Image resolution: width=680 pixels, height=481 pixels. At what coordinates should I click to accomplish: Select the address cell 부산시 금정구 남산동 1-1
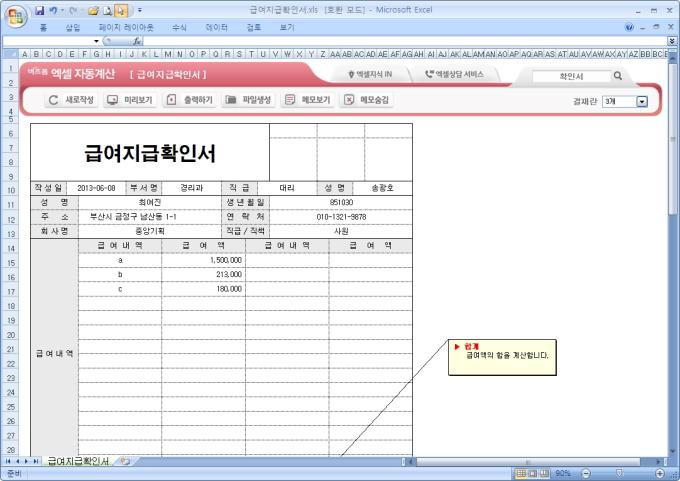150,217
